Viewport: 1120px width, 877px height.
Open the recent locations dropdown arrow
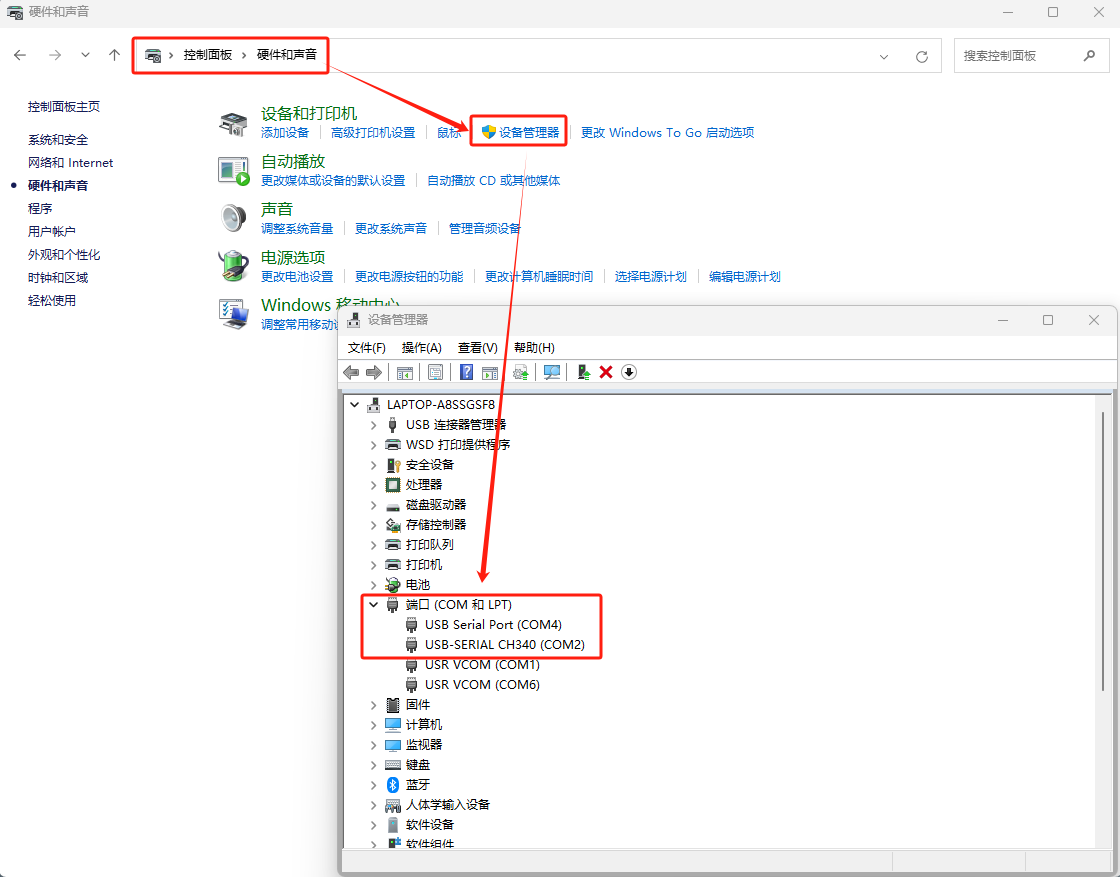[x=85, y=55]
